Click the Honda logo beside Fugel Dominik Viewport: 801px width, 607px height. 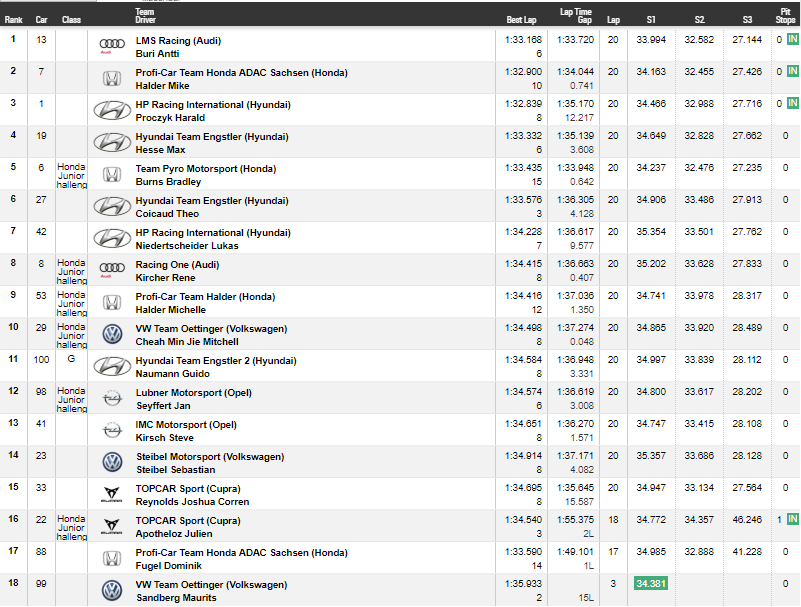[x=112, y=558]
